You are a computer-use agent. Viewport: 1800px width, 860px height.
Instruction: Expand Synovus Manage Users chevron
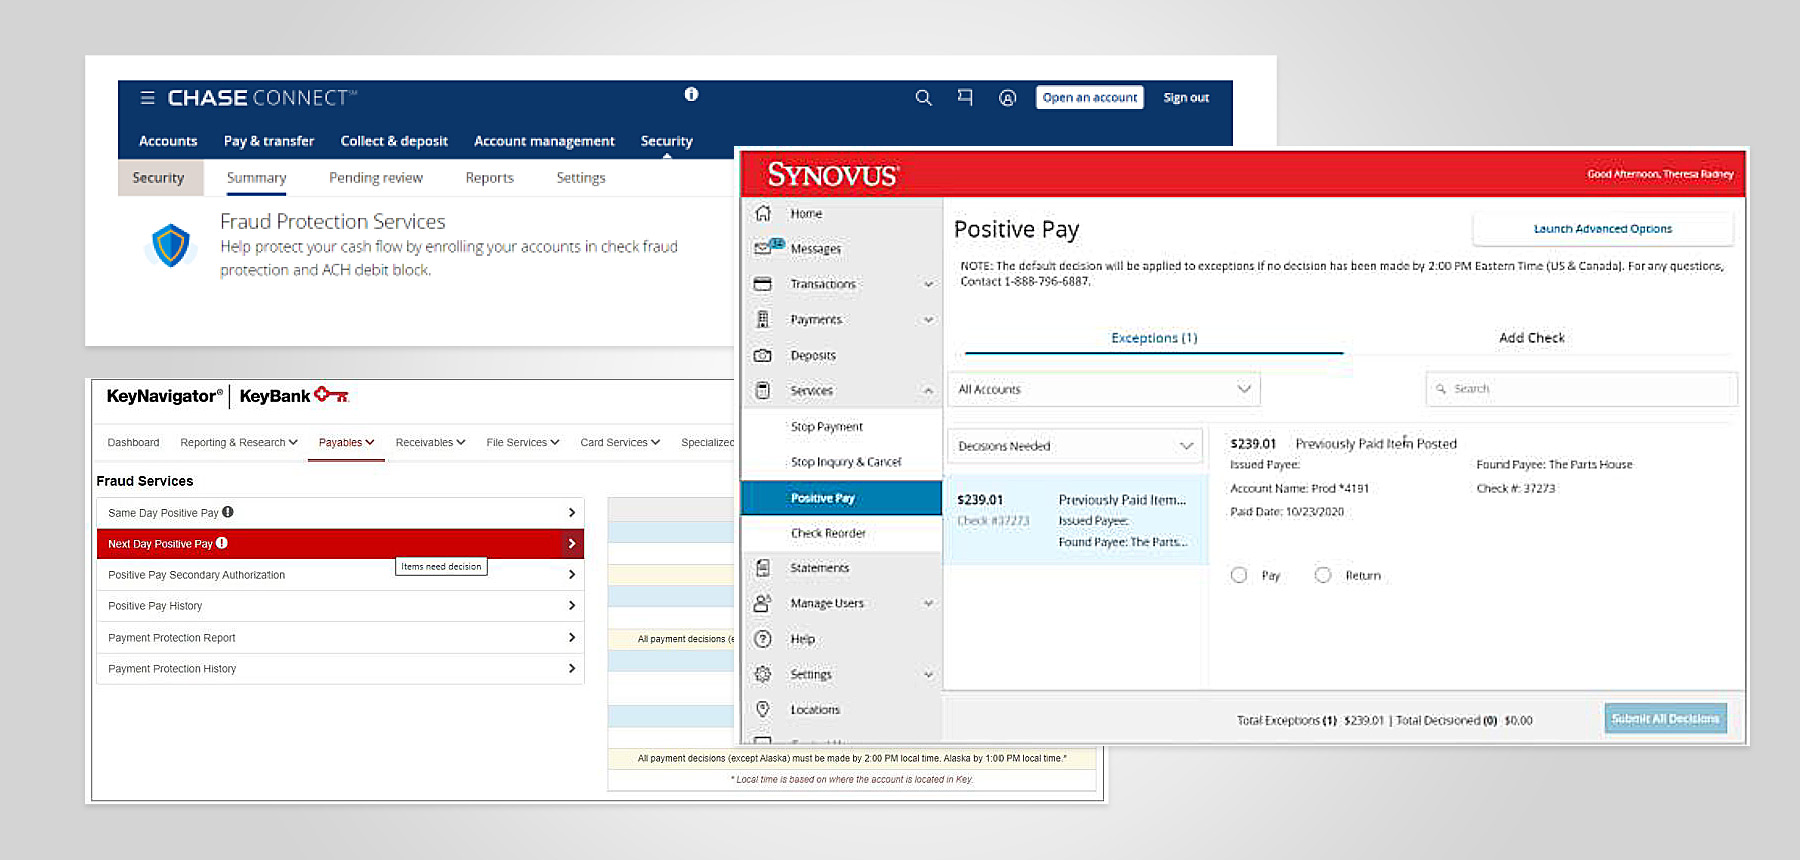coord(929,603)
